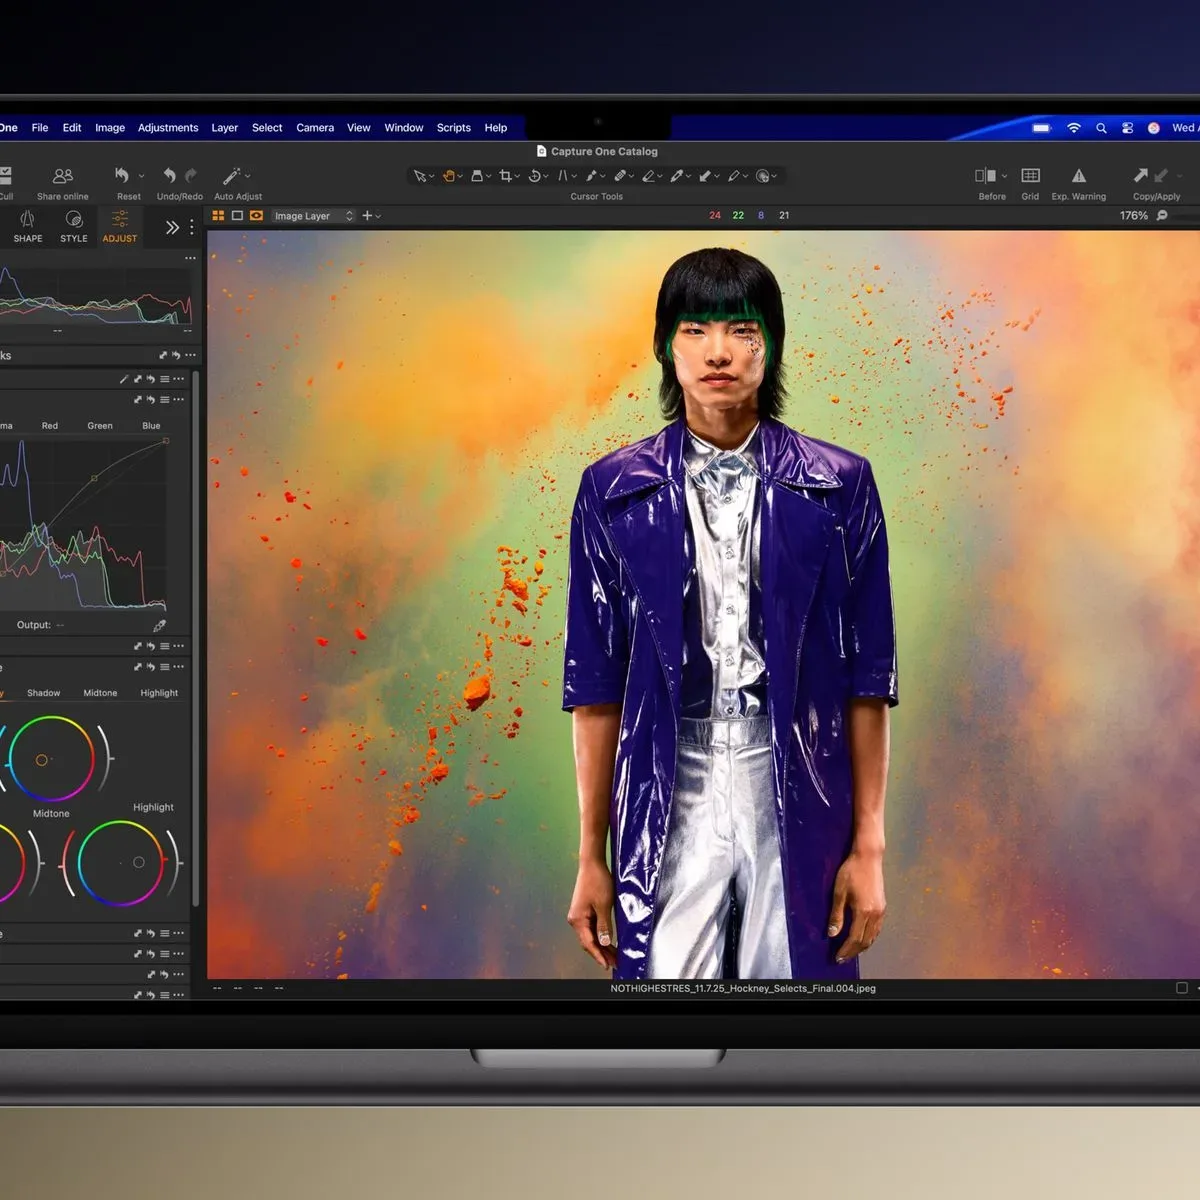
Task: Choose the Draw Mask brush tool
Action: pos(591,176)
